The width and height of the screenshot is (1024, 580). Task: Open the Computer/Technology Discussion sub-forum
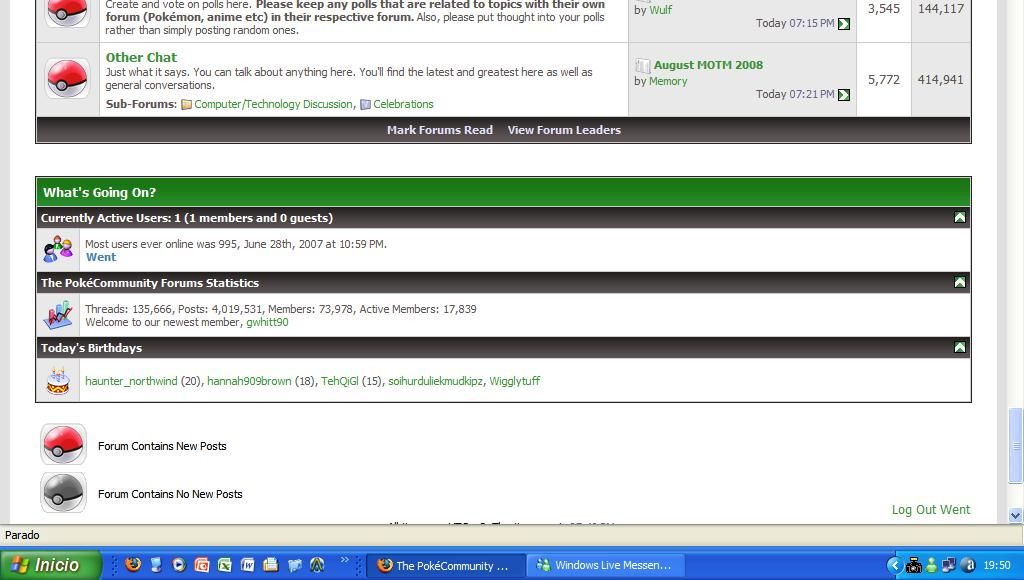(273, 104)
